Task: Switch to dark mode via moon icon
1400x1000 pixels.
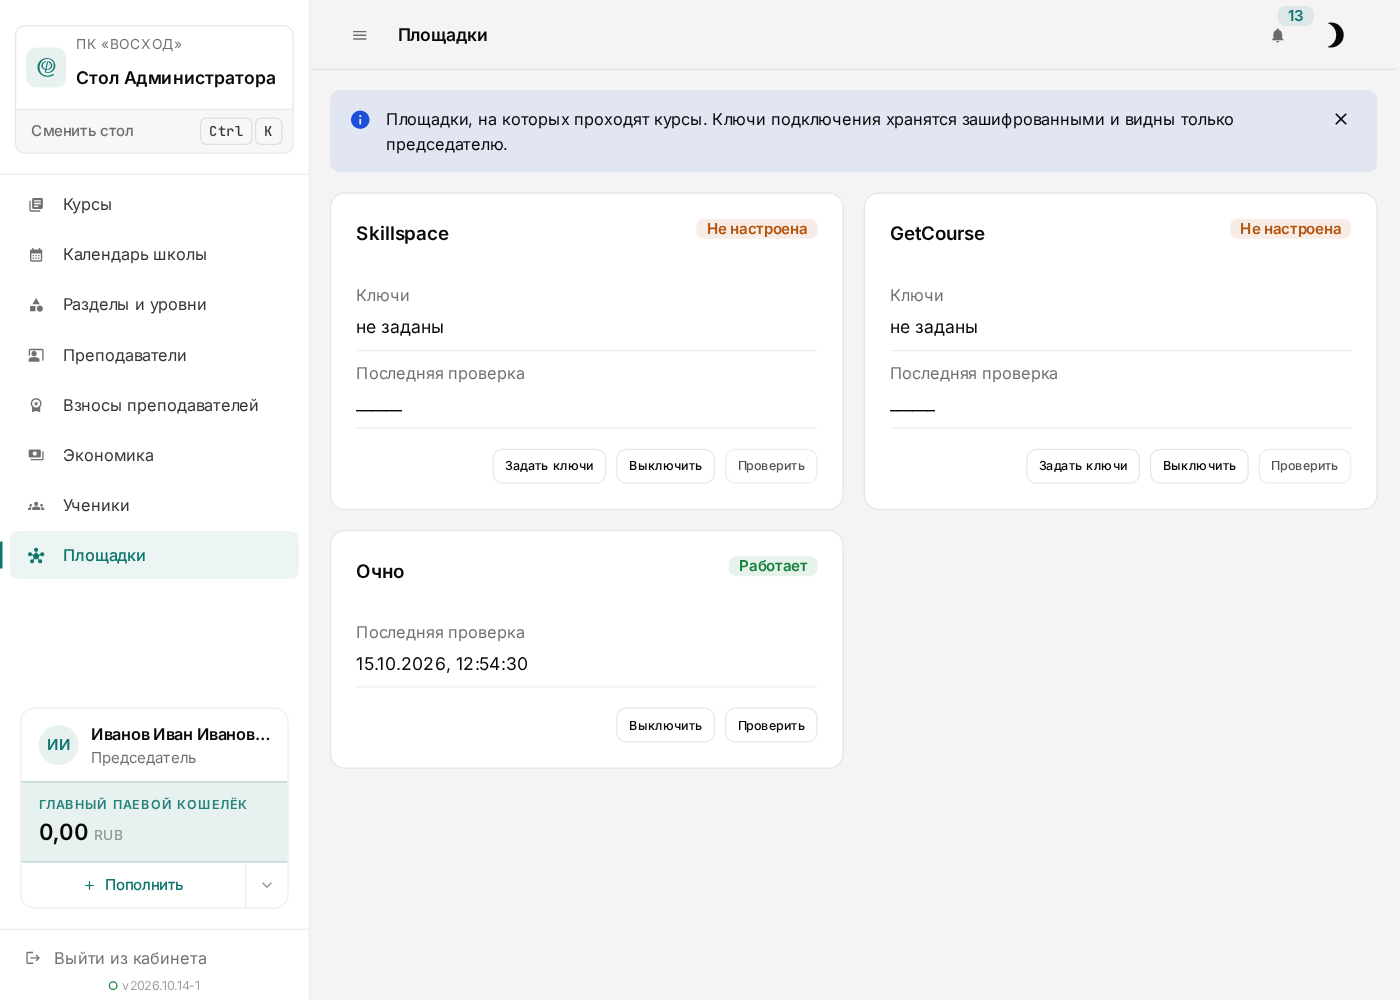Action: (1334, 35)
